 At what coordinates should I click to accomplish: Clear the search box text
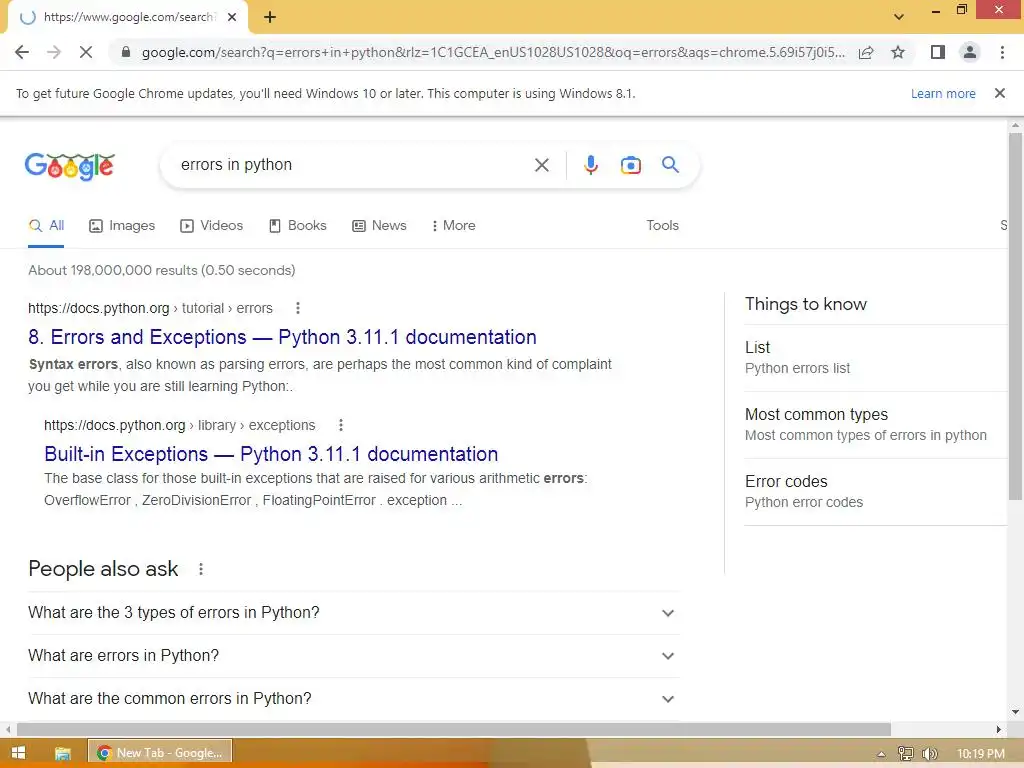click(x=541, y=165)
